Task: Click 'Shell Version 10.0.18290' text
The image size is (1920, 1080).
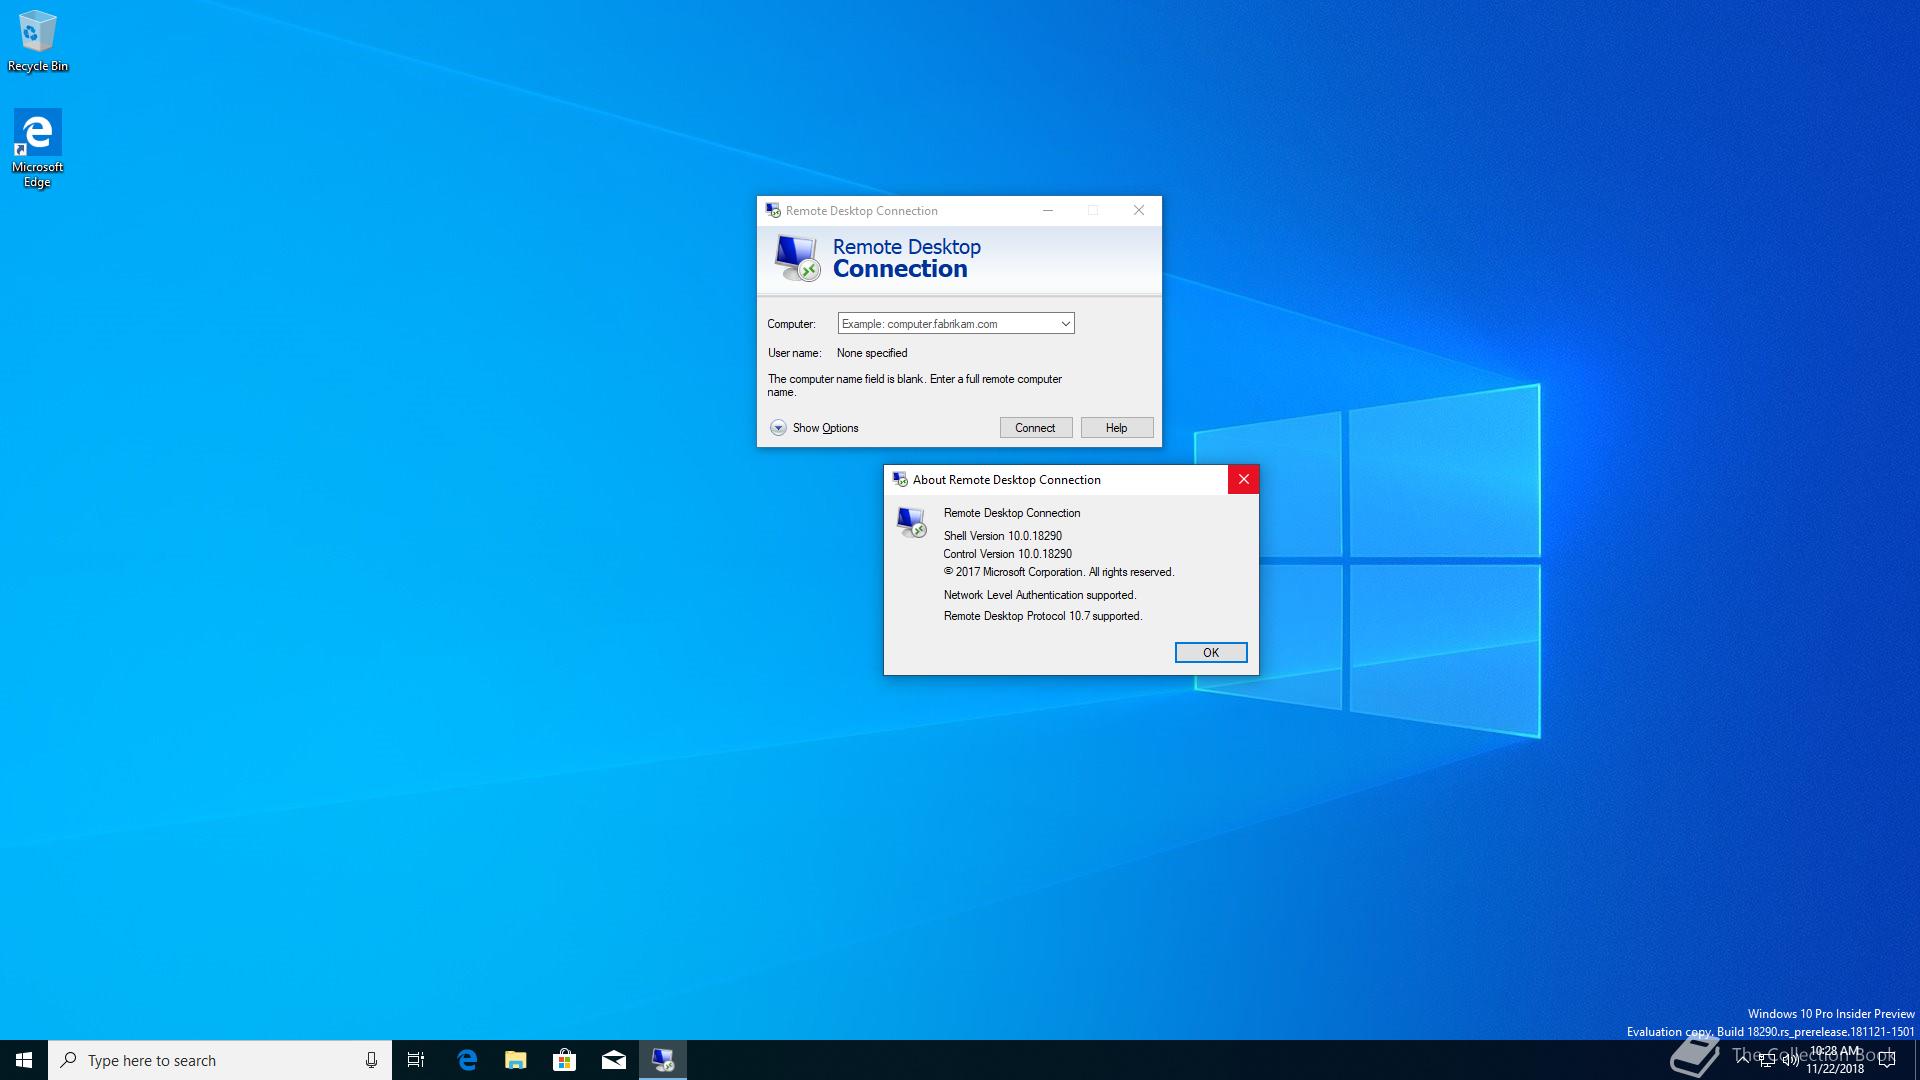Action: pyautogui.click(x=1003, y=536)
